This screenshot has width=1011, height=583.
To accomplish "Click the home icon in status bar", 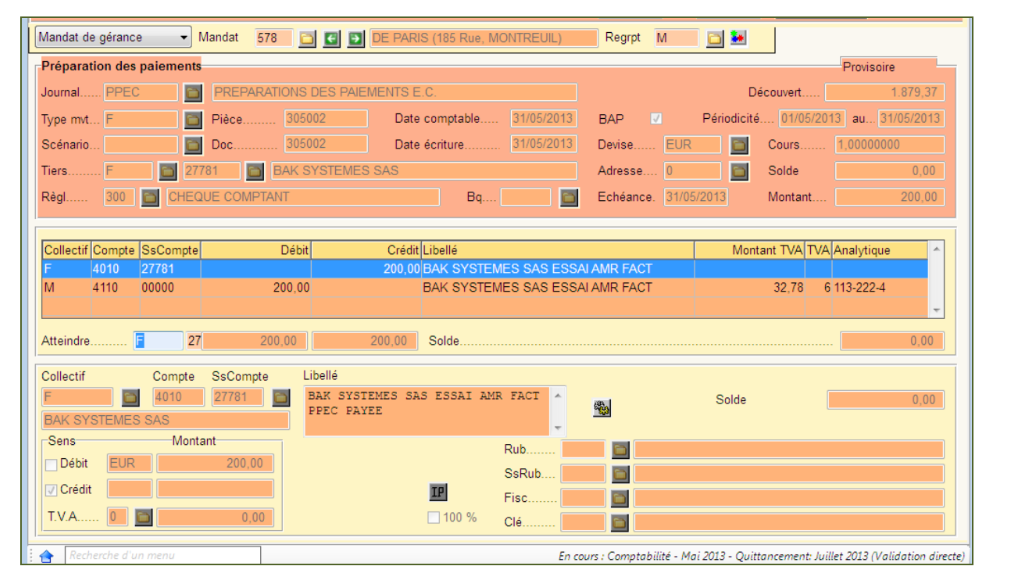I will [x=46, y=556].
